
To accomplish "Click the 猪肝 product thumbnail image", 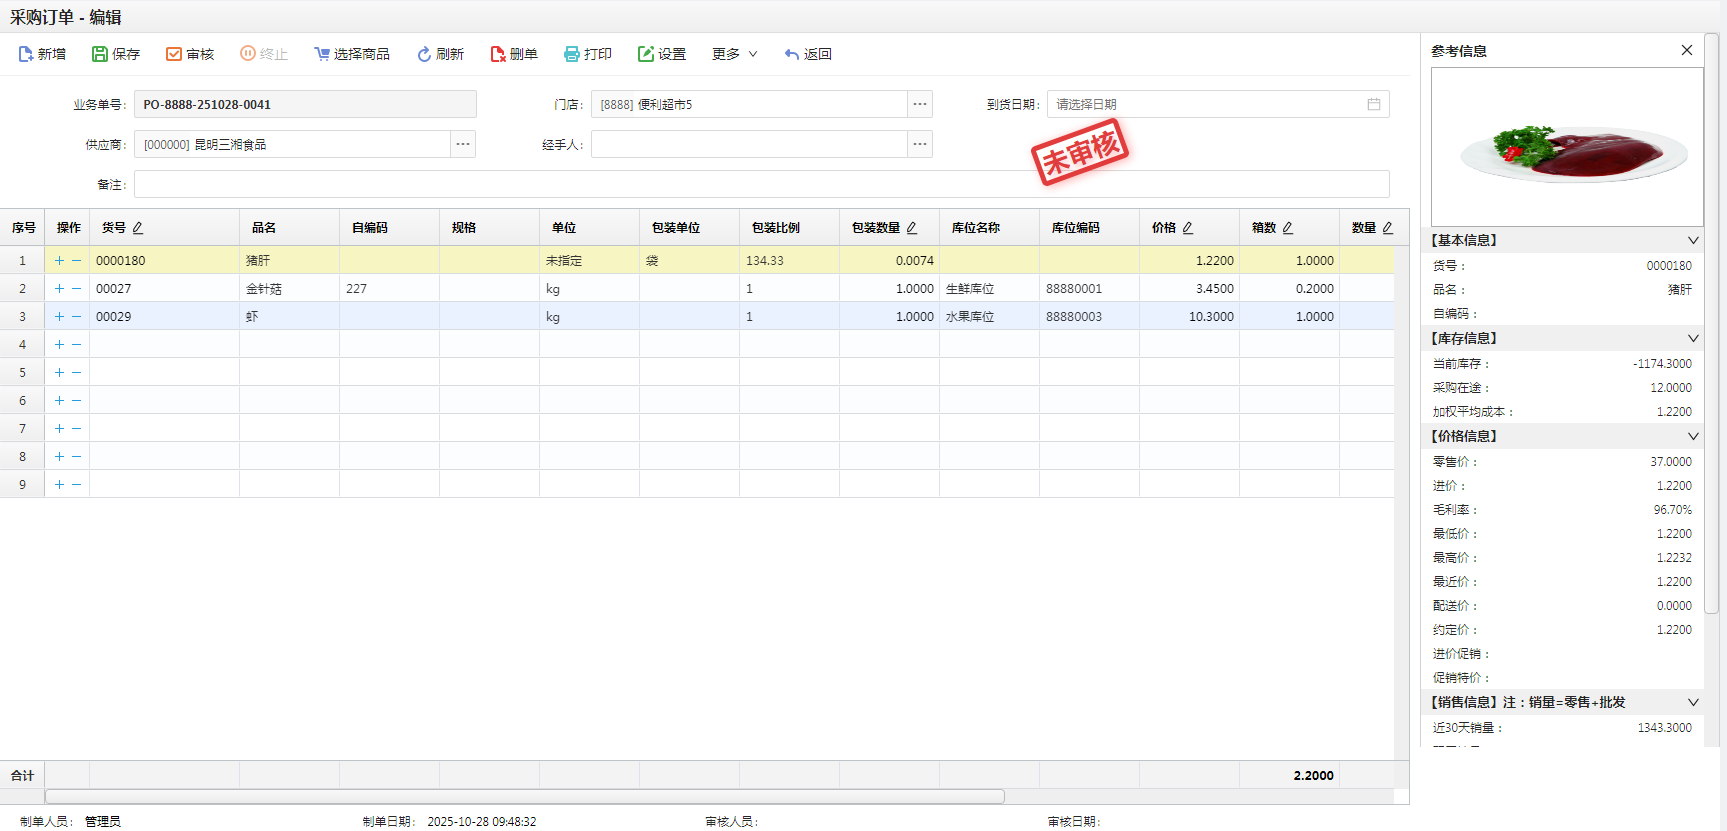I will tap(1567, 148).
